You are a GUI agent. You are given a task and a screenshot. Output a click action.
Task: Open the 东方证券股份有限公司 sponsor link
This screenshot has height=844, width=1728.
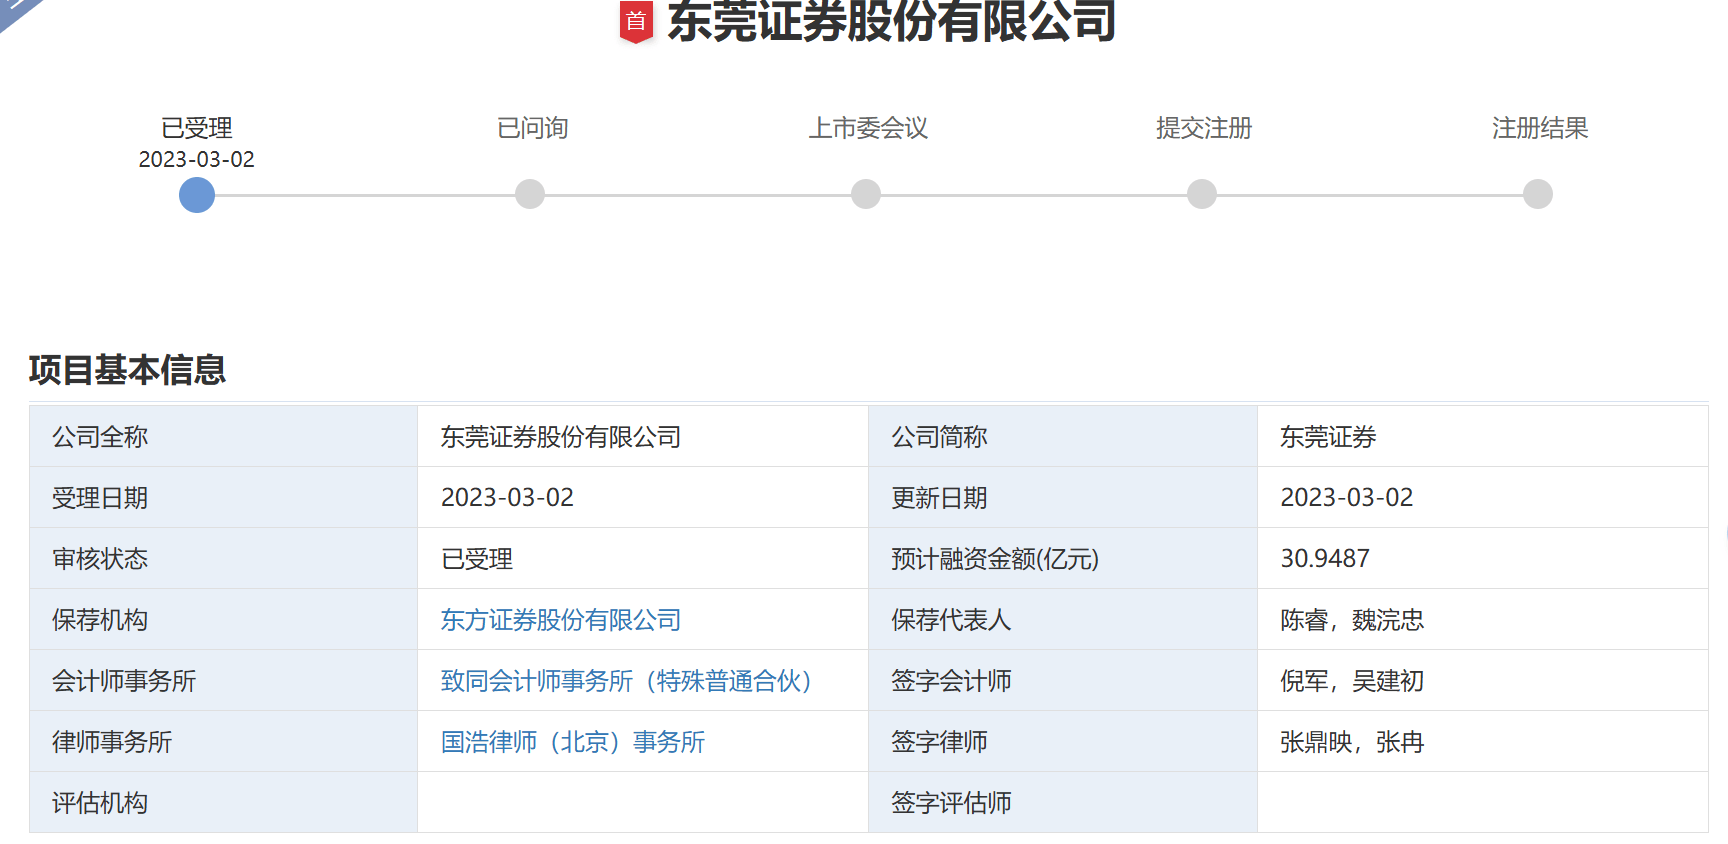click(x=560, y=620)
